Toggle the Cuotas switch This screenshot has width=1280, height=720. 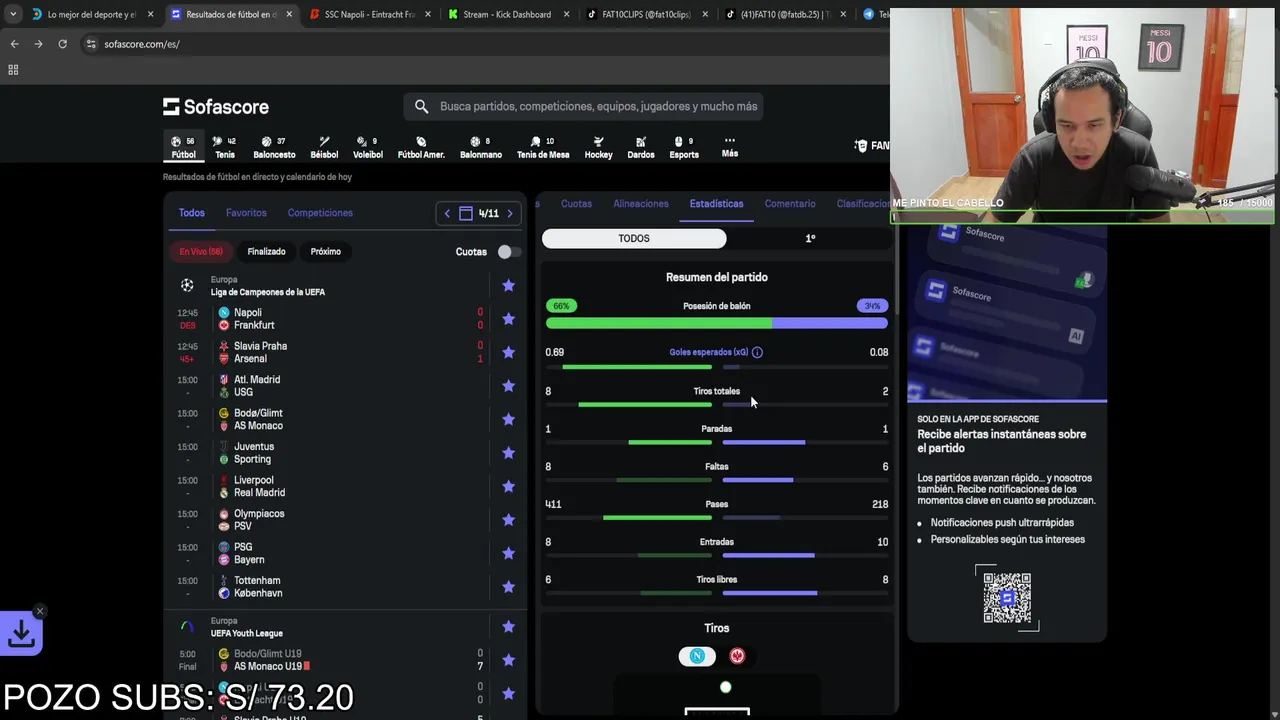pos(509,252)
